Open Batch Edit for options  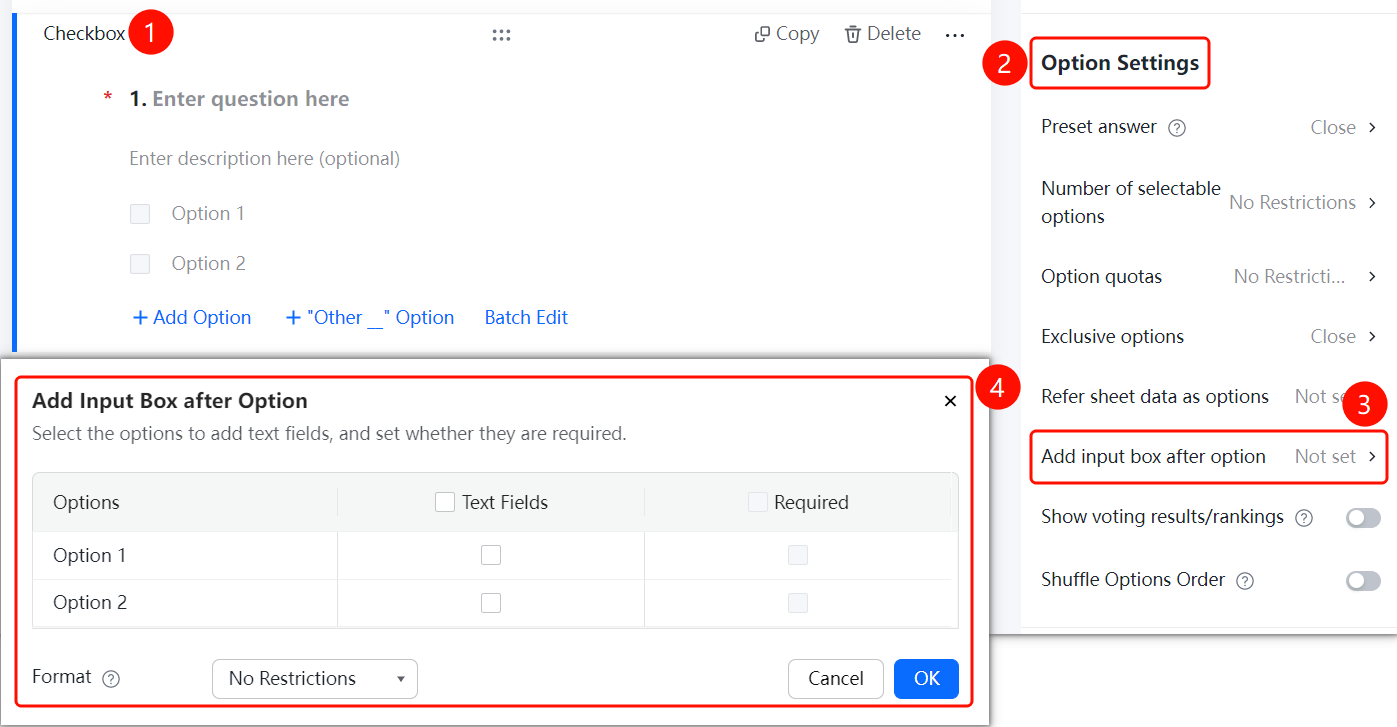point(526,317)
